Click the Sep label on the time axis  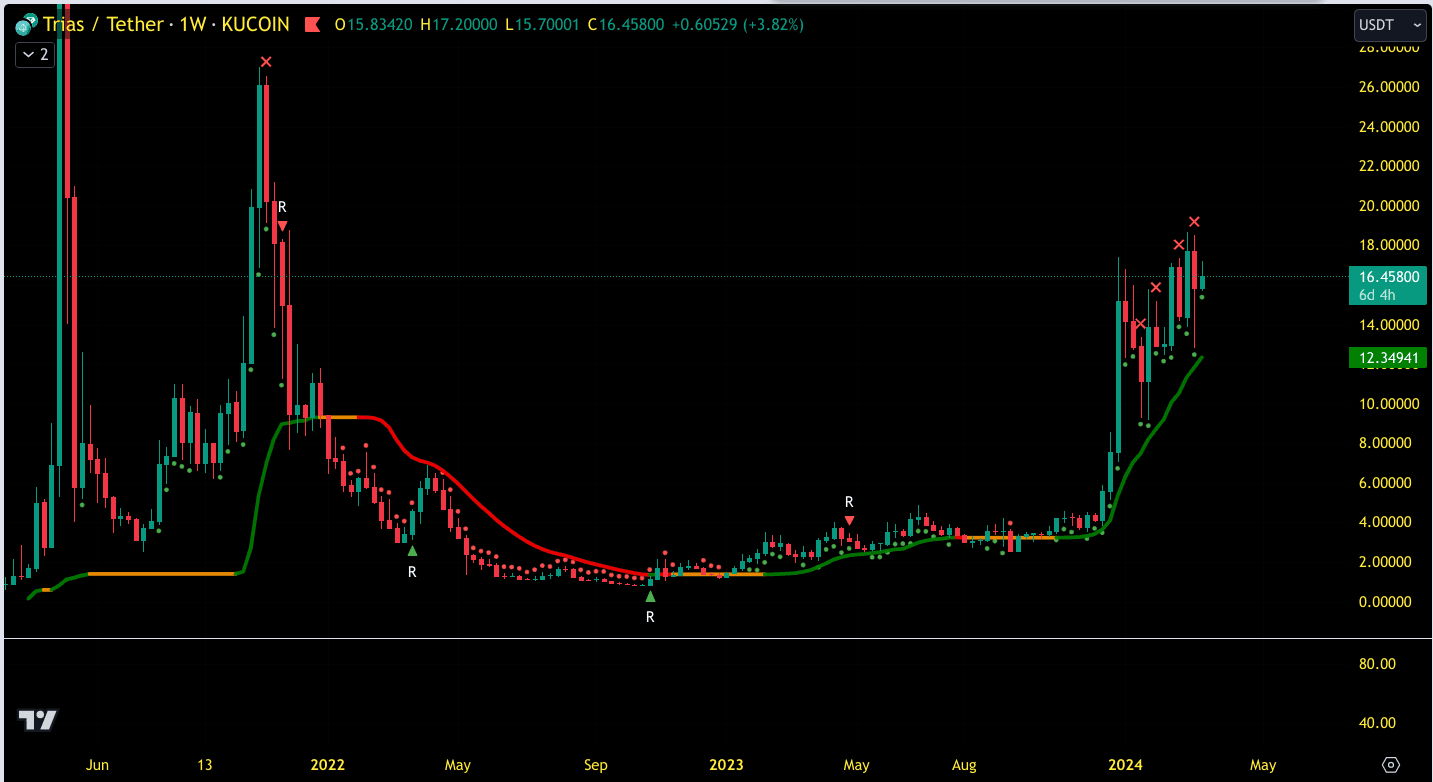(x=595, y=765)
